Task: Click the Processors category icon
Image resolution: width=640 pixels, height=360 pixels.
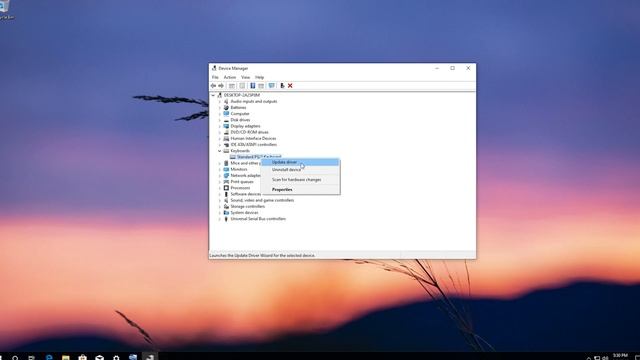Action: (226, 188)
